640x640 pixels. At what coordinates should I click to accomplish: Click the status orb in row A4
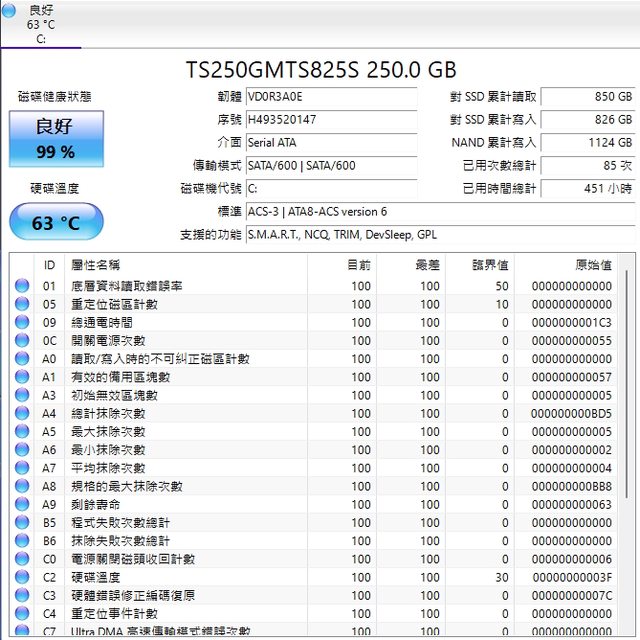coord(21,413)
